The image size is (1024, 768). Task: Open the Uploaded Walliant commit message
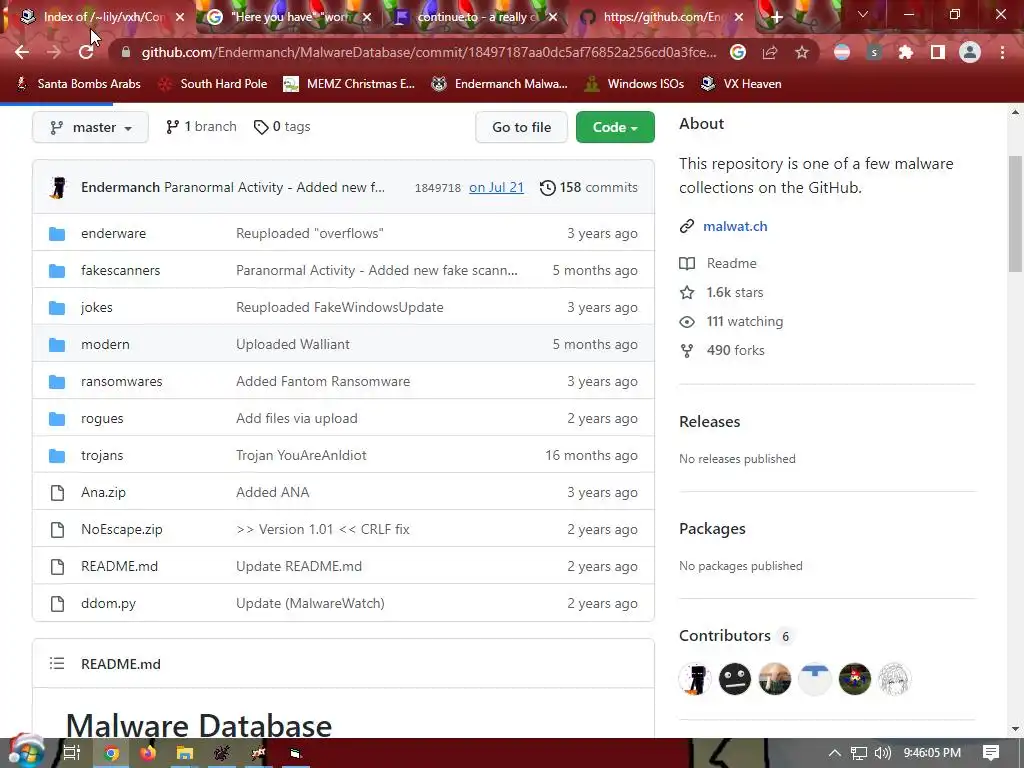293,344
